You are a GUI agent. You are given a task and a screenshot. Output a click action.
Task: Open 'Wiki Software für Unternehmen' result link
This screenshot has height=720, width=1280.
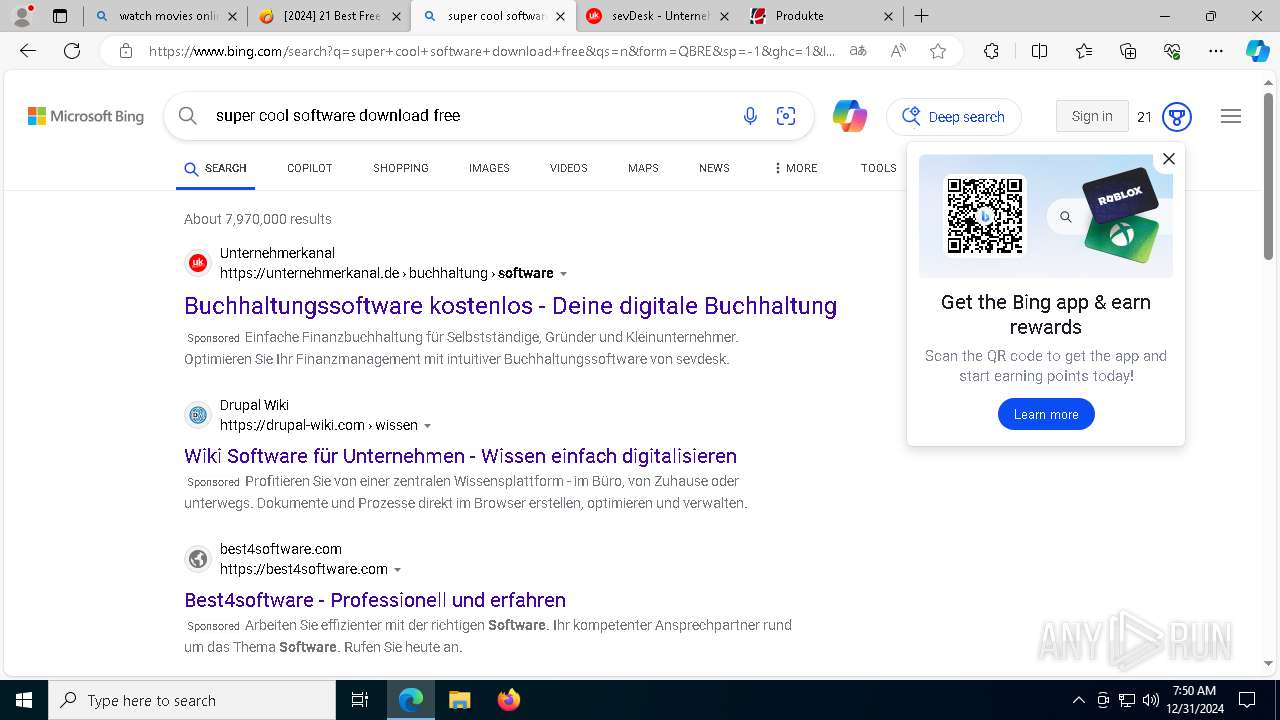[x=460, y=456]
